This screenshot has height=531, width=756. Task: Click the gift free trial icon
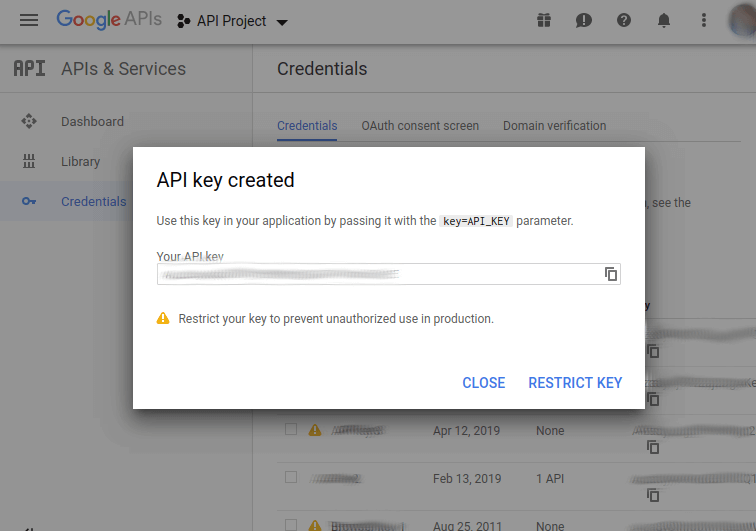pyautogui.click(x=543, y=20)
